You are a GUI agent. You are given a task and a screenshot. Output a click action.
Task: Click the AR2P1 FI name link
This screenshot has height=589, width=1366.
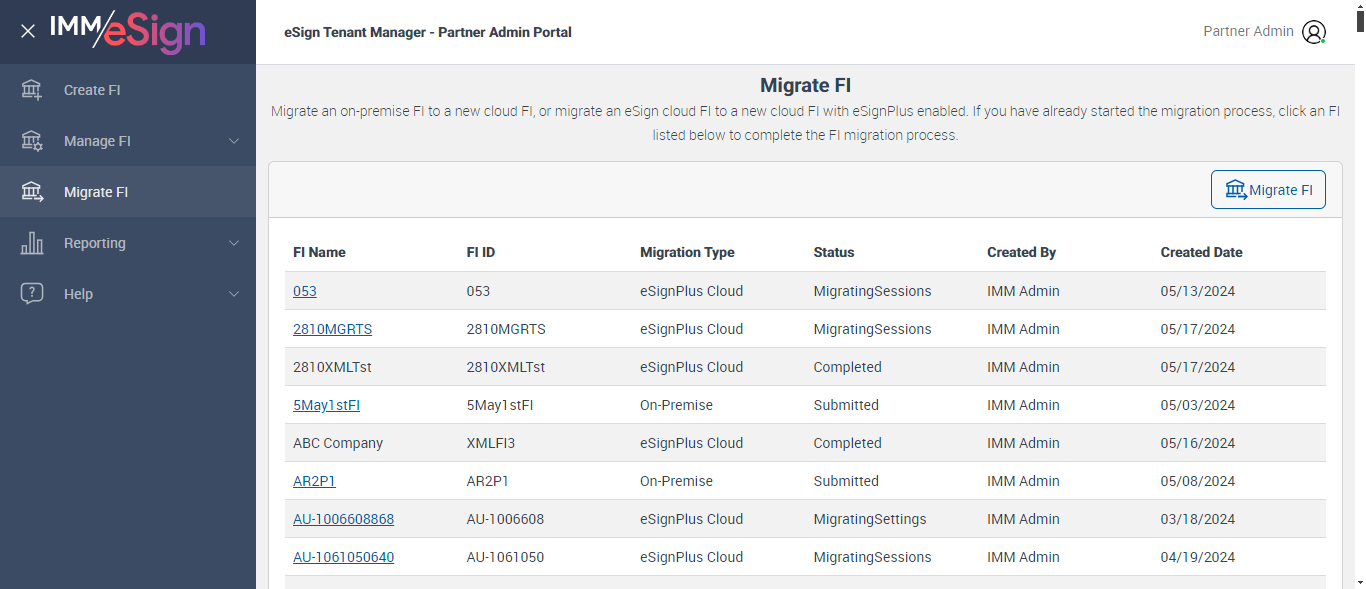tap(314, 481)
